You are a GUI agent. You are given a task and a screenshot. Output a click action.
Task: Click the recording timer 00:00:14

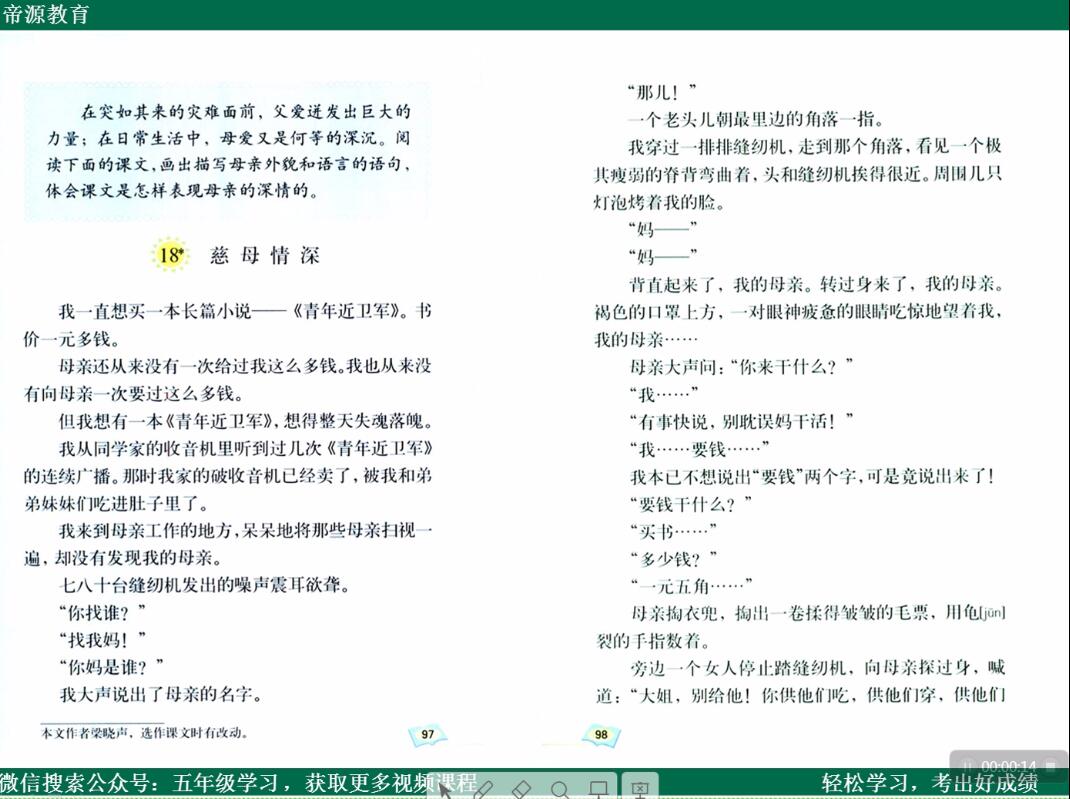click(x=1009, y=766)
